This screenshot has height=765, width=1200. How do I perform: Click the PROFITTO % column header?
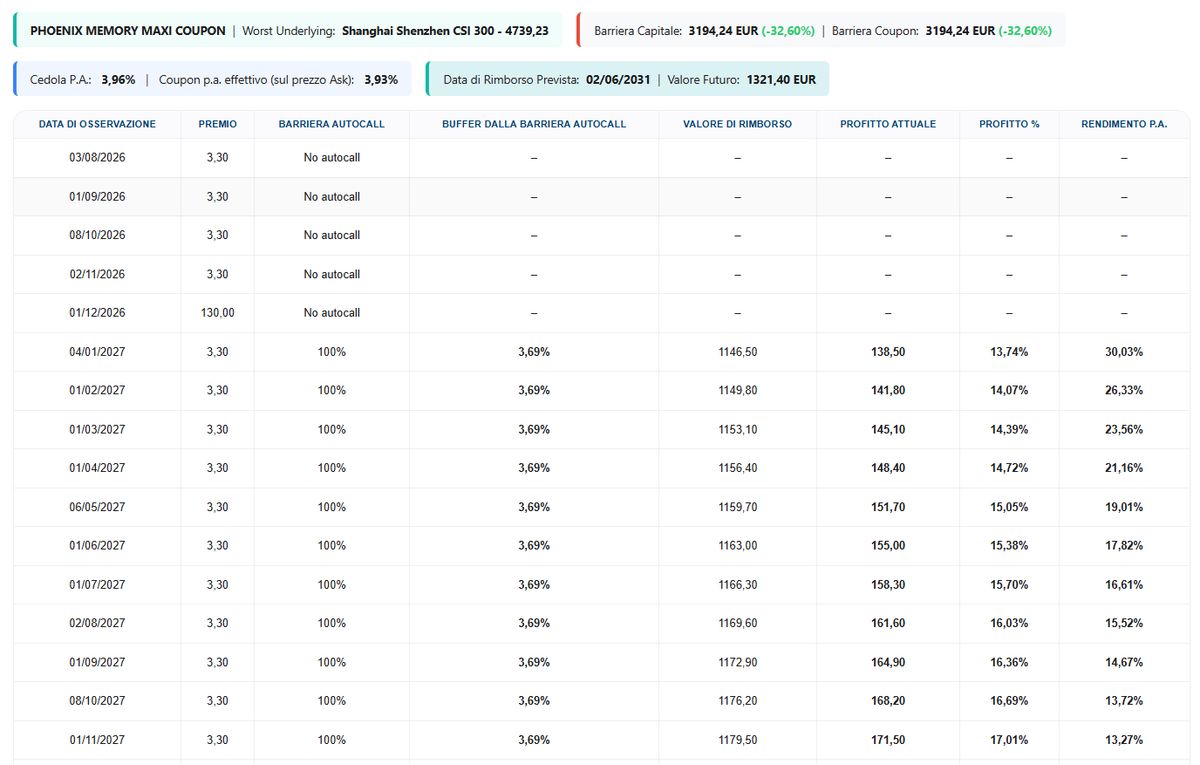point(1009,124)
